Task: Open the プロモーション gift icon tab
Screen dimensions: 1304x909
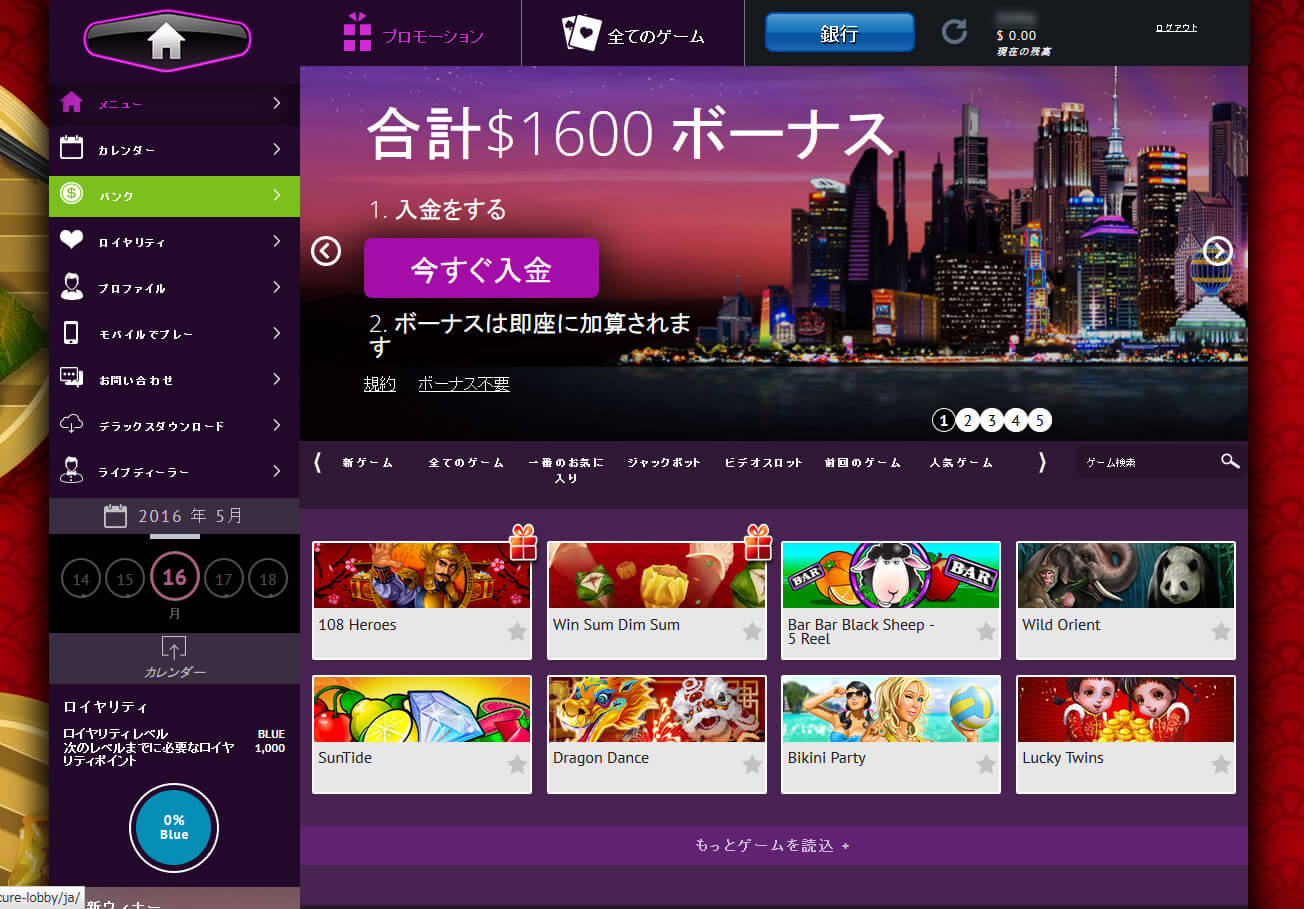Action: pos(357,33)
